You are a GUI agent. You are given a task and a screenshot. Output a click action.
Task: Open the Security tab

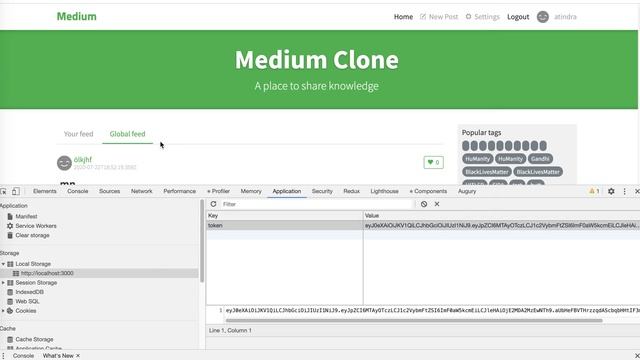[322, 191]
